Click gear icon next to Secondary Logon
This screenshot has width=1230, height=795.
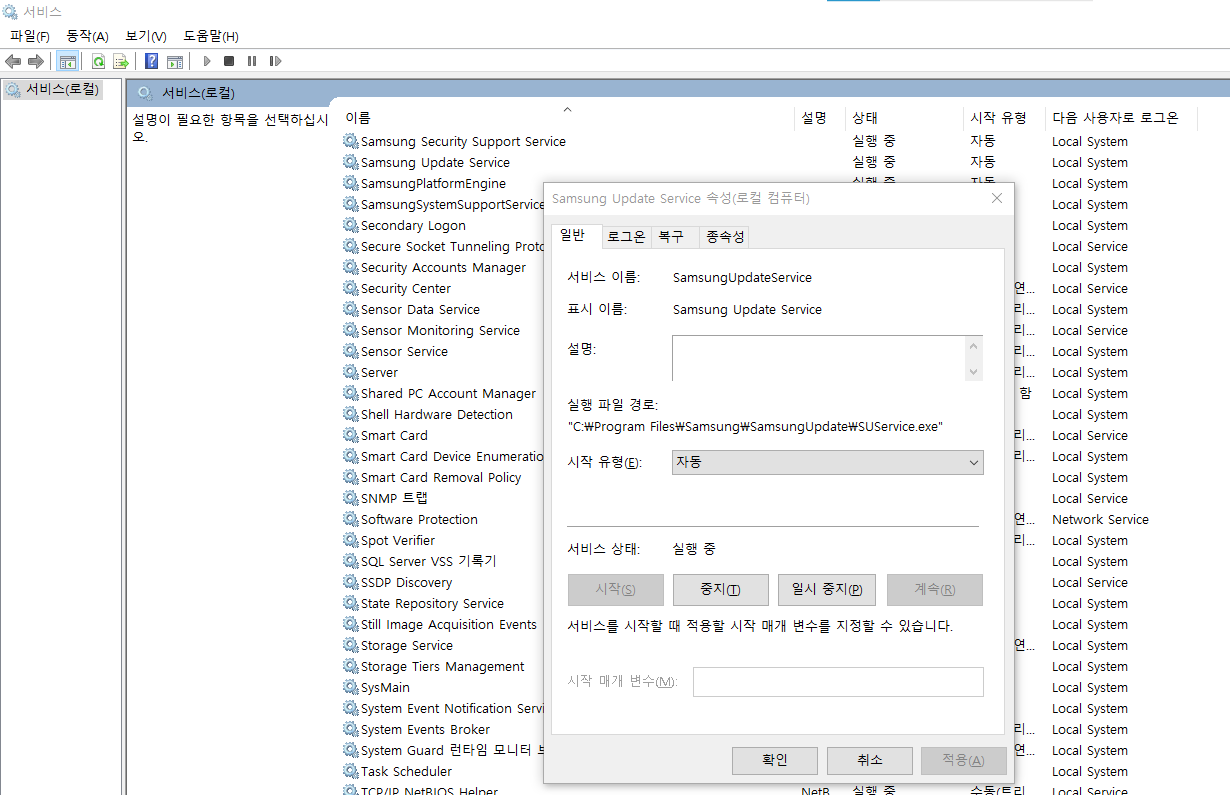[x=351, y=225]
